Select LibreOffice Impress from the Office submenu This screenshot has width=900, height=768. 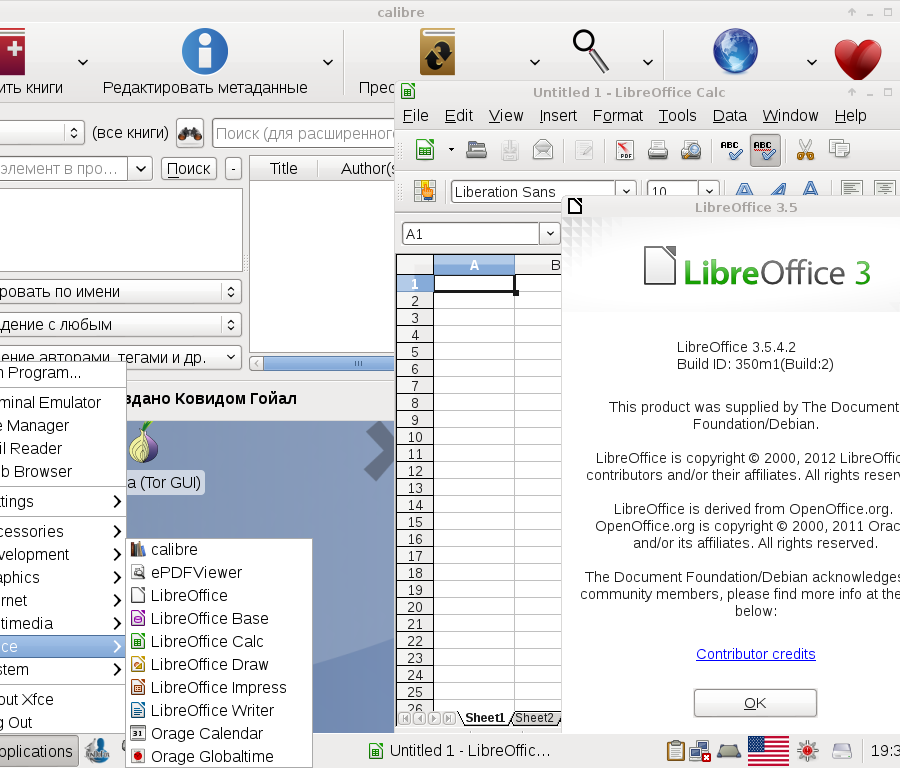[x=219, y=688]
